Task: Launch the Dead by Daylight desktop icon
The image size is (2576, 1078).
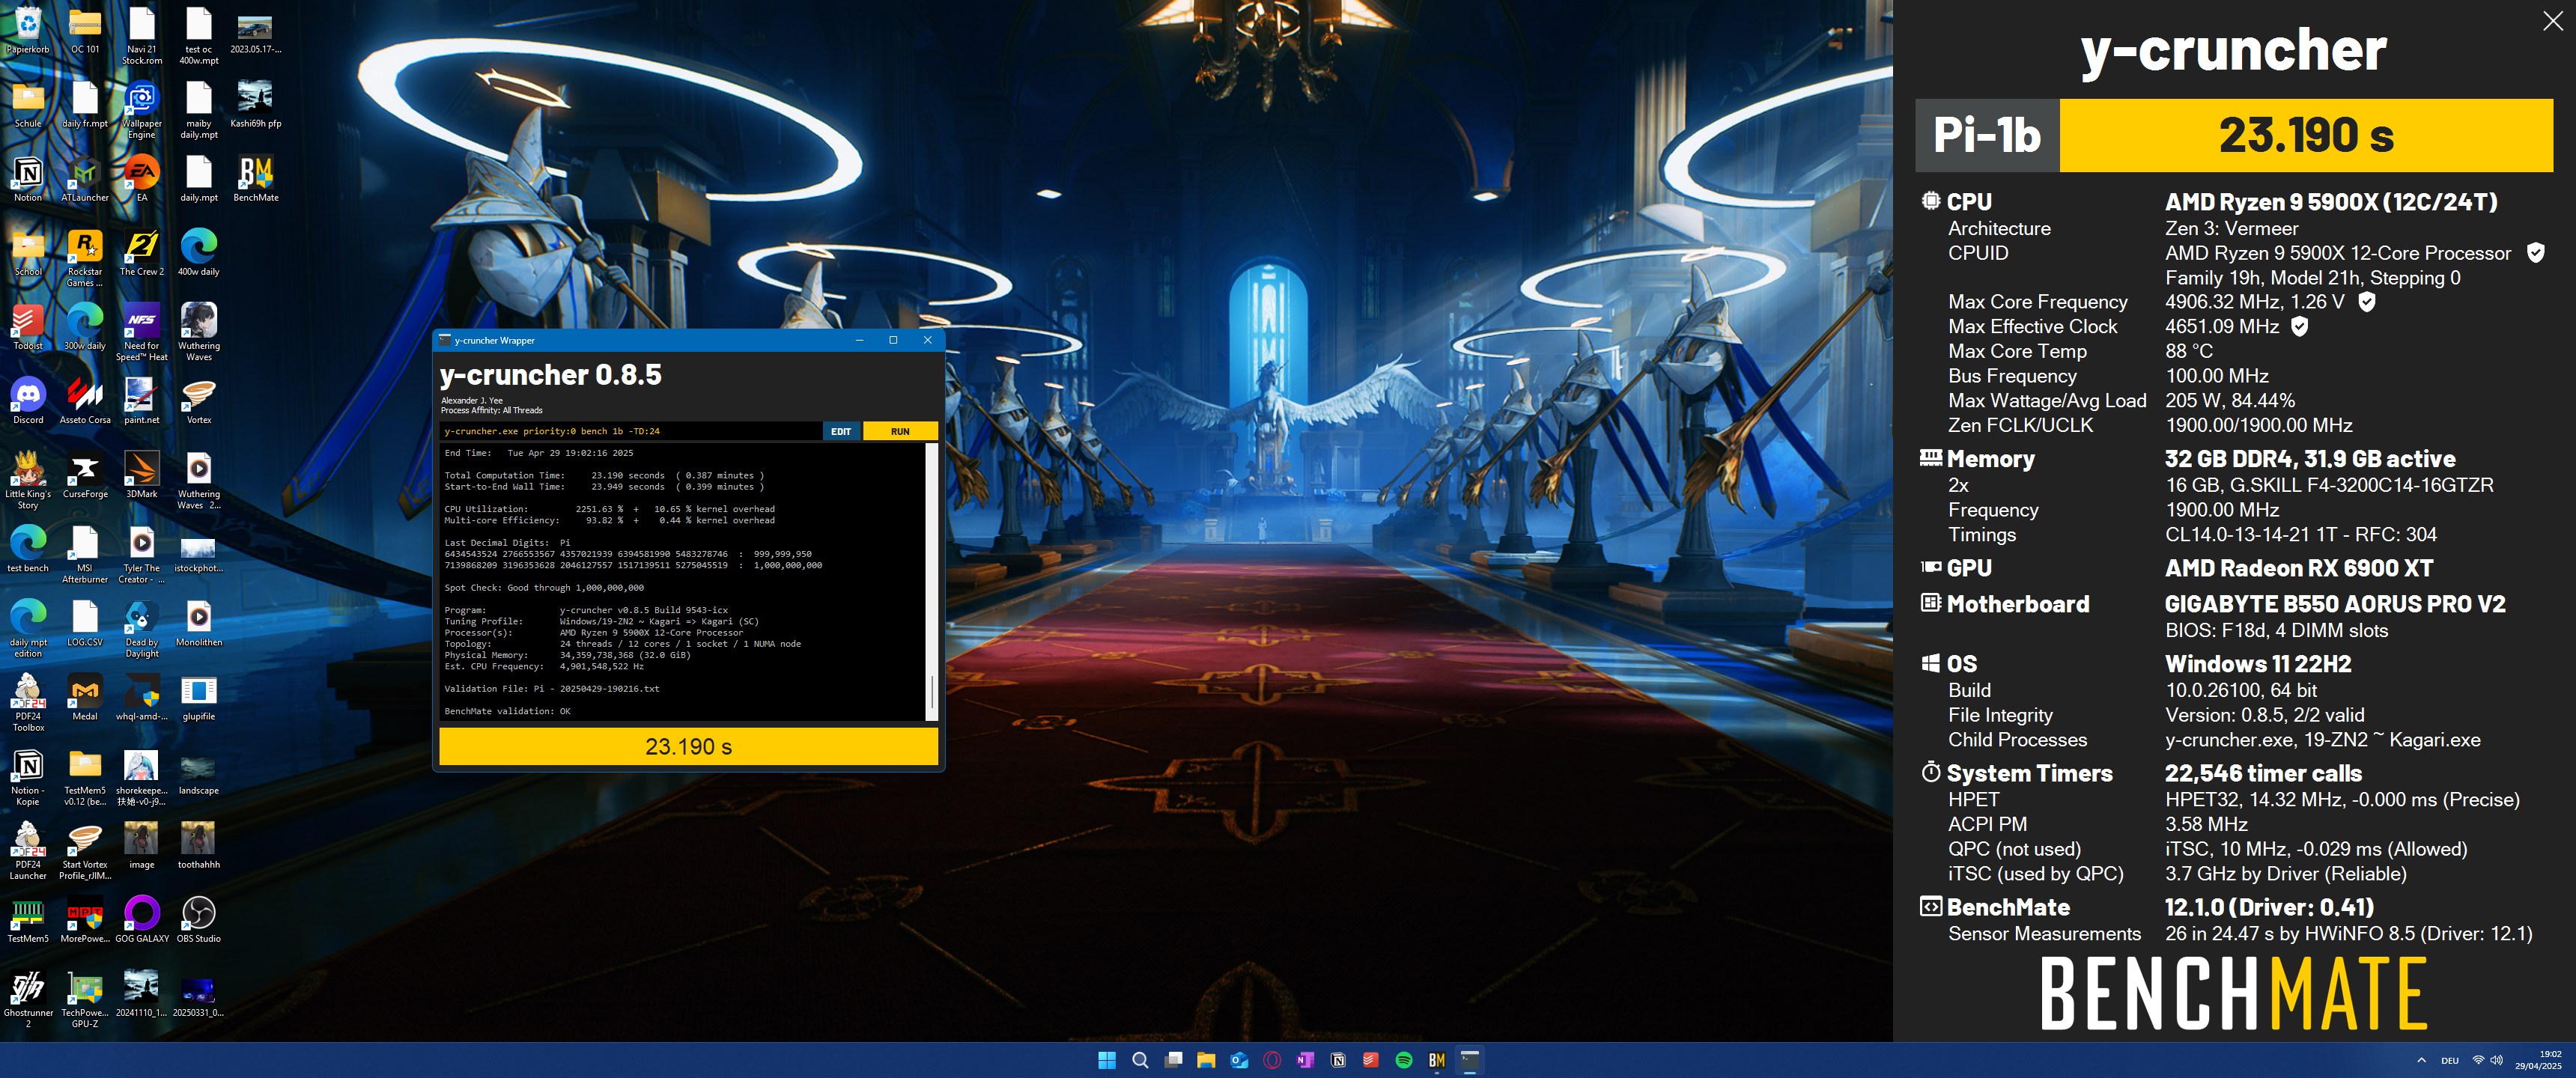Action: pos(142,628)
